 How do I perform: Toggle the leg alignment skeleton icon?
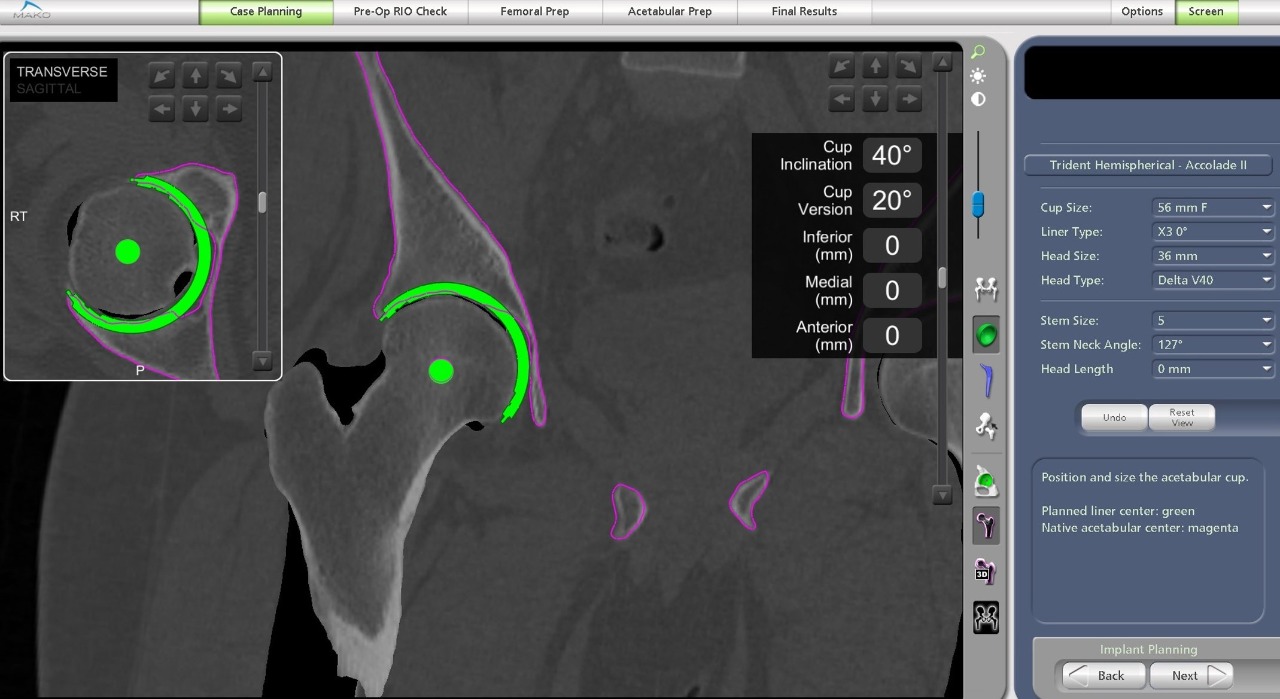(985, 427)
